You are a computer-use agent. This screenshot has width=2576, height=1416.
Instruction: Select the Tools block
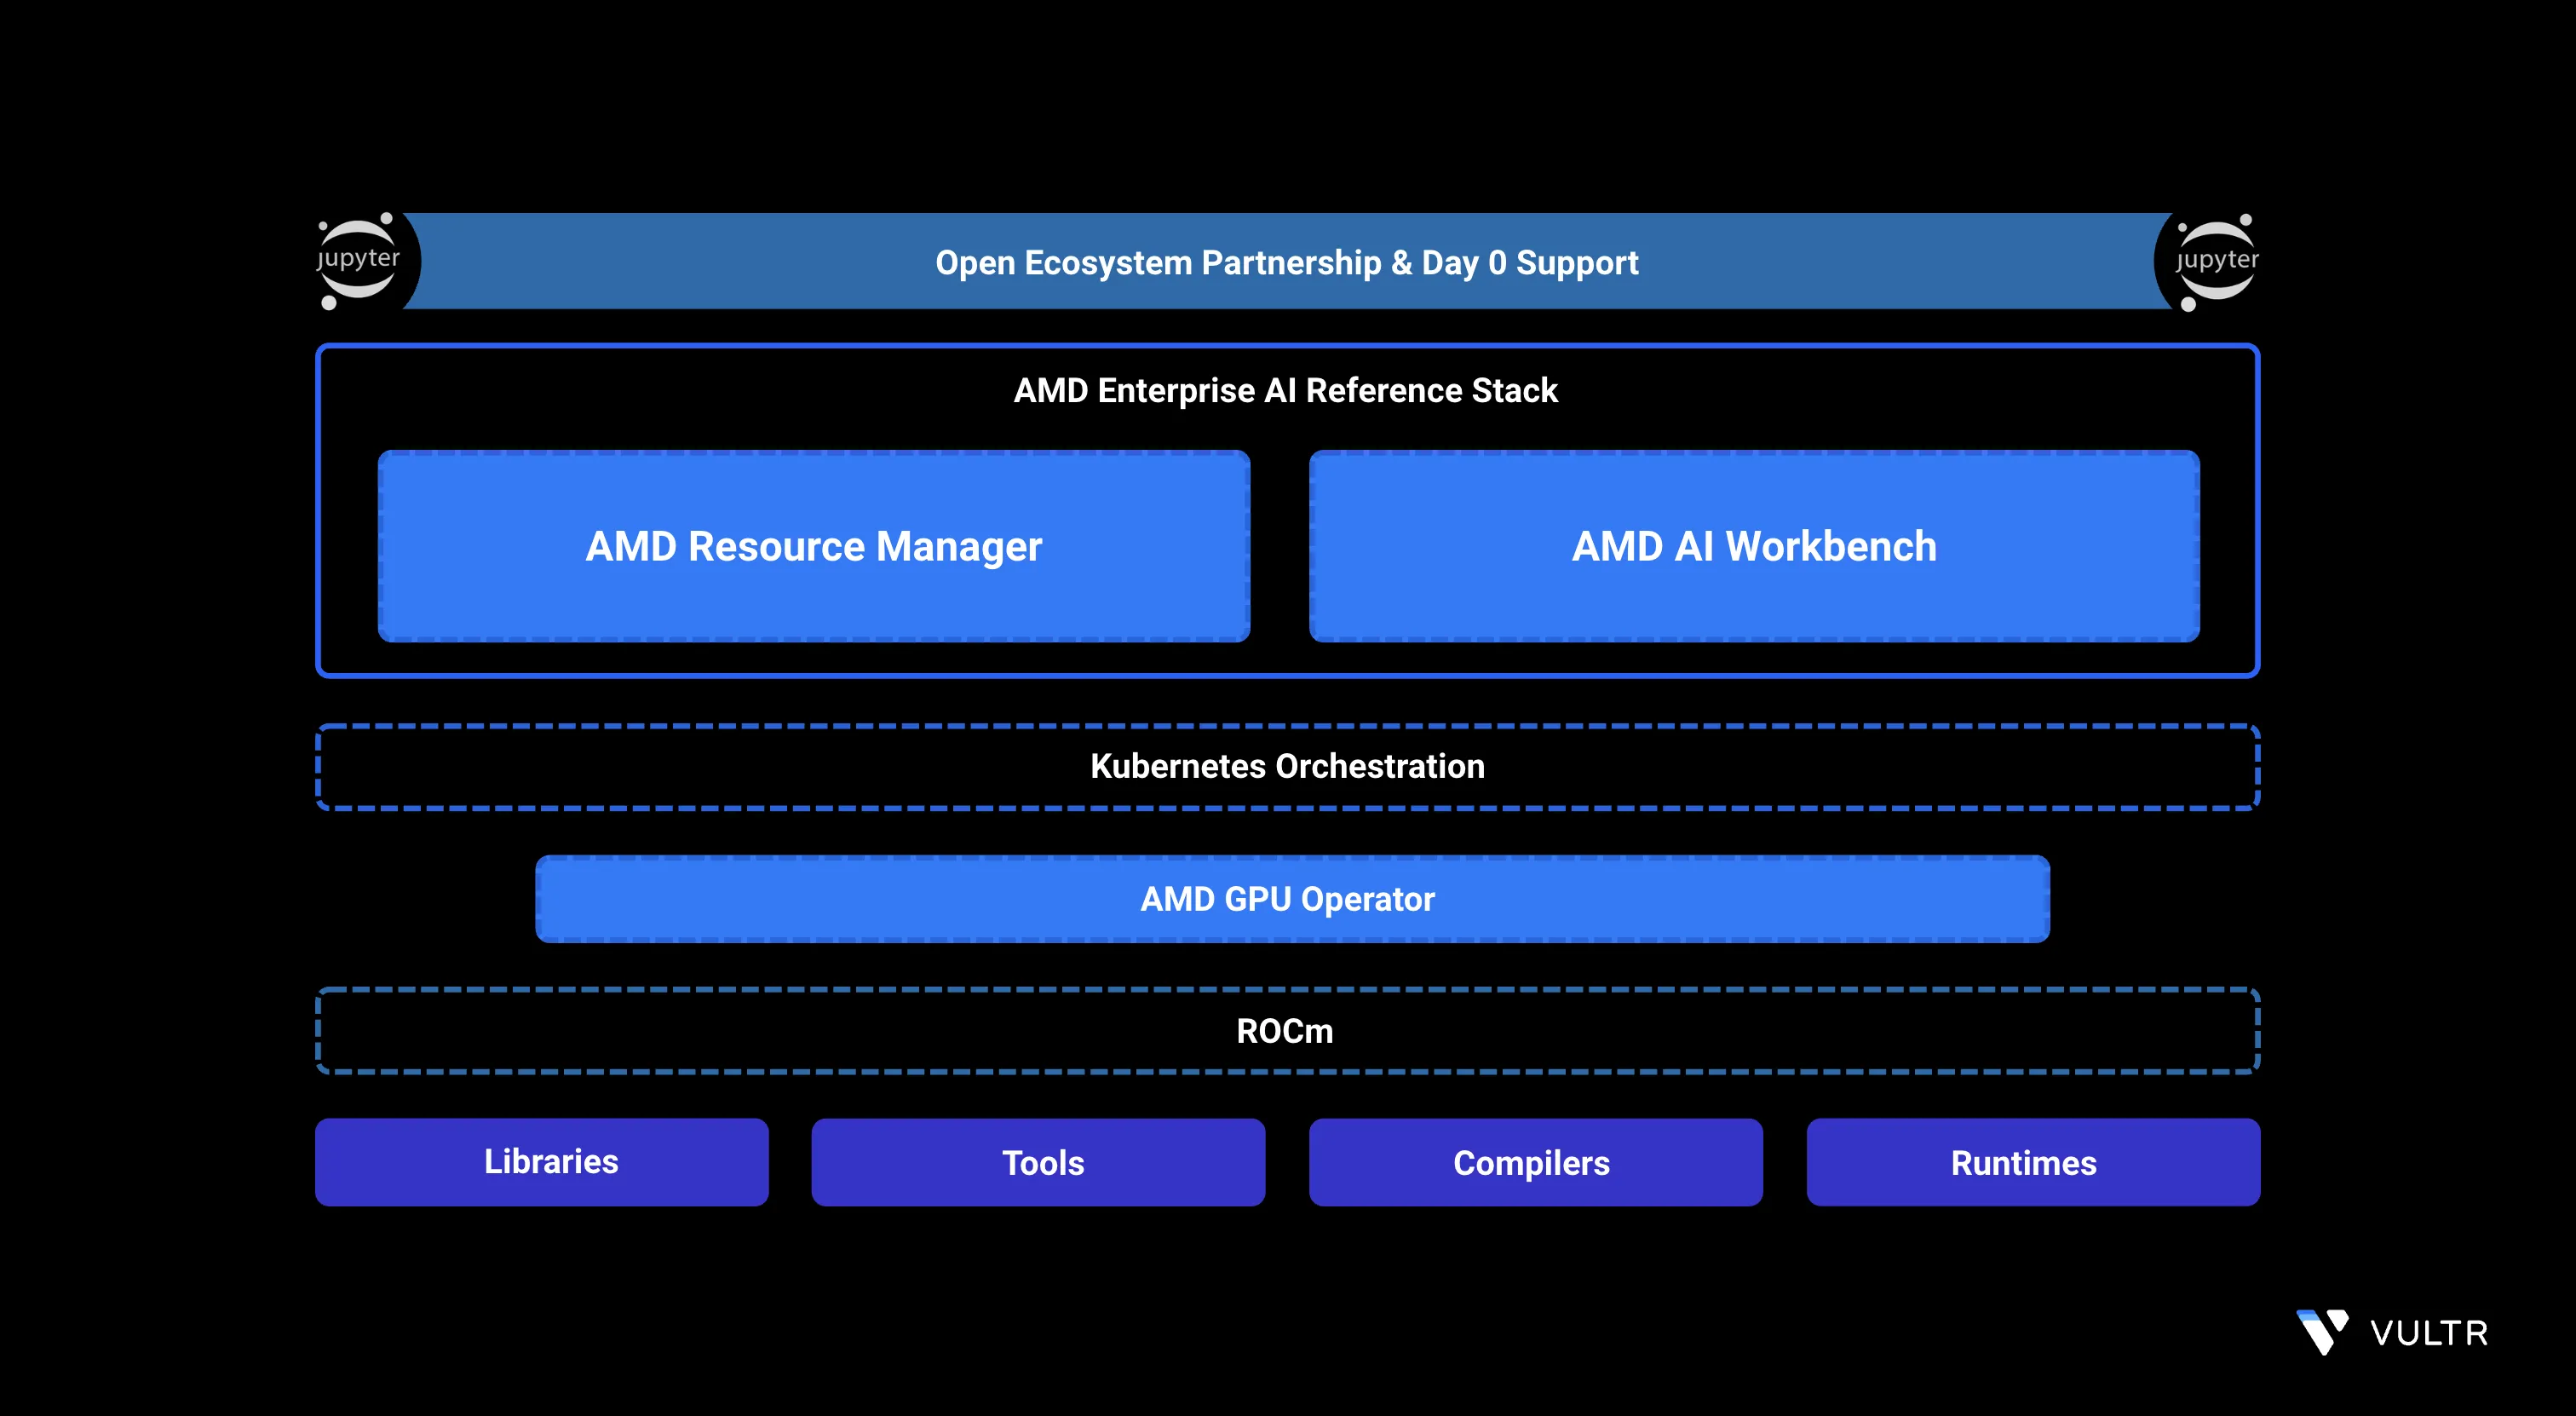pyautogui.click(x=1038, y=1162)
